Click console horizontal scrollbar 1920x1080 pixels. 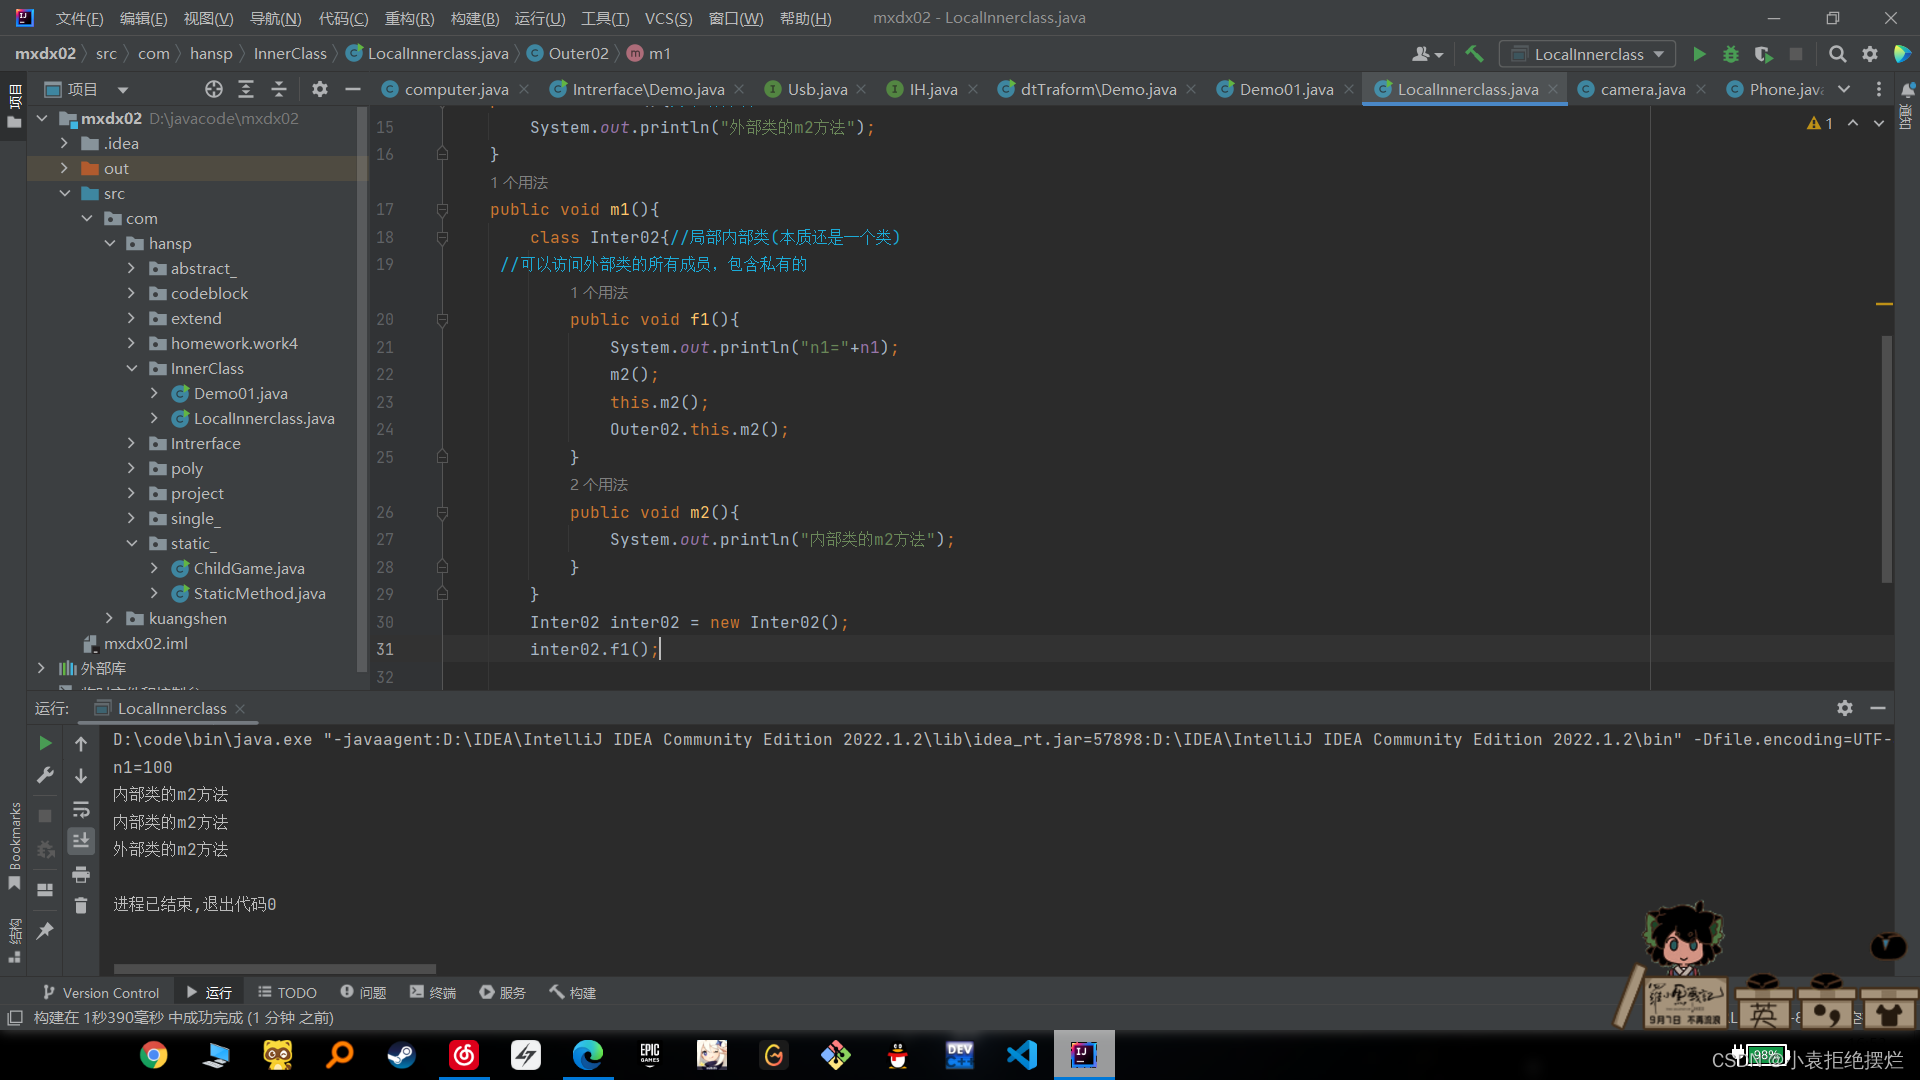(x=275, y=969)
